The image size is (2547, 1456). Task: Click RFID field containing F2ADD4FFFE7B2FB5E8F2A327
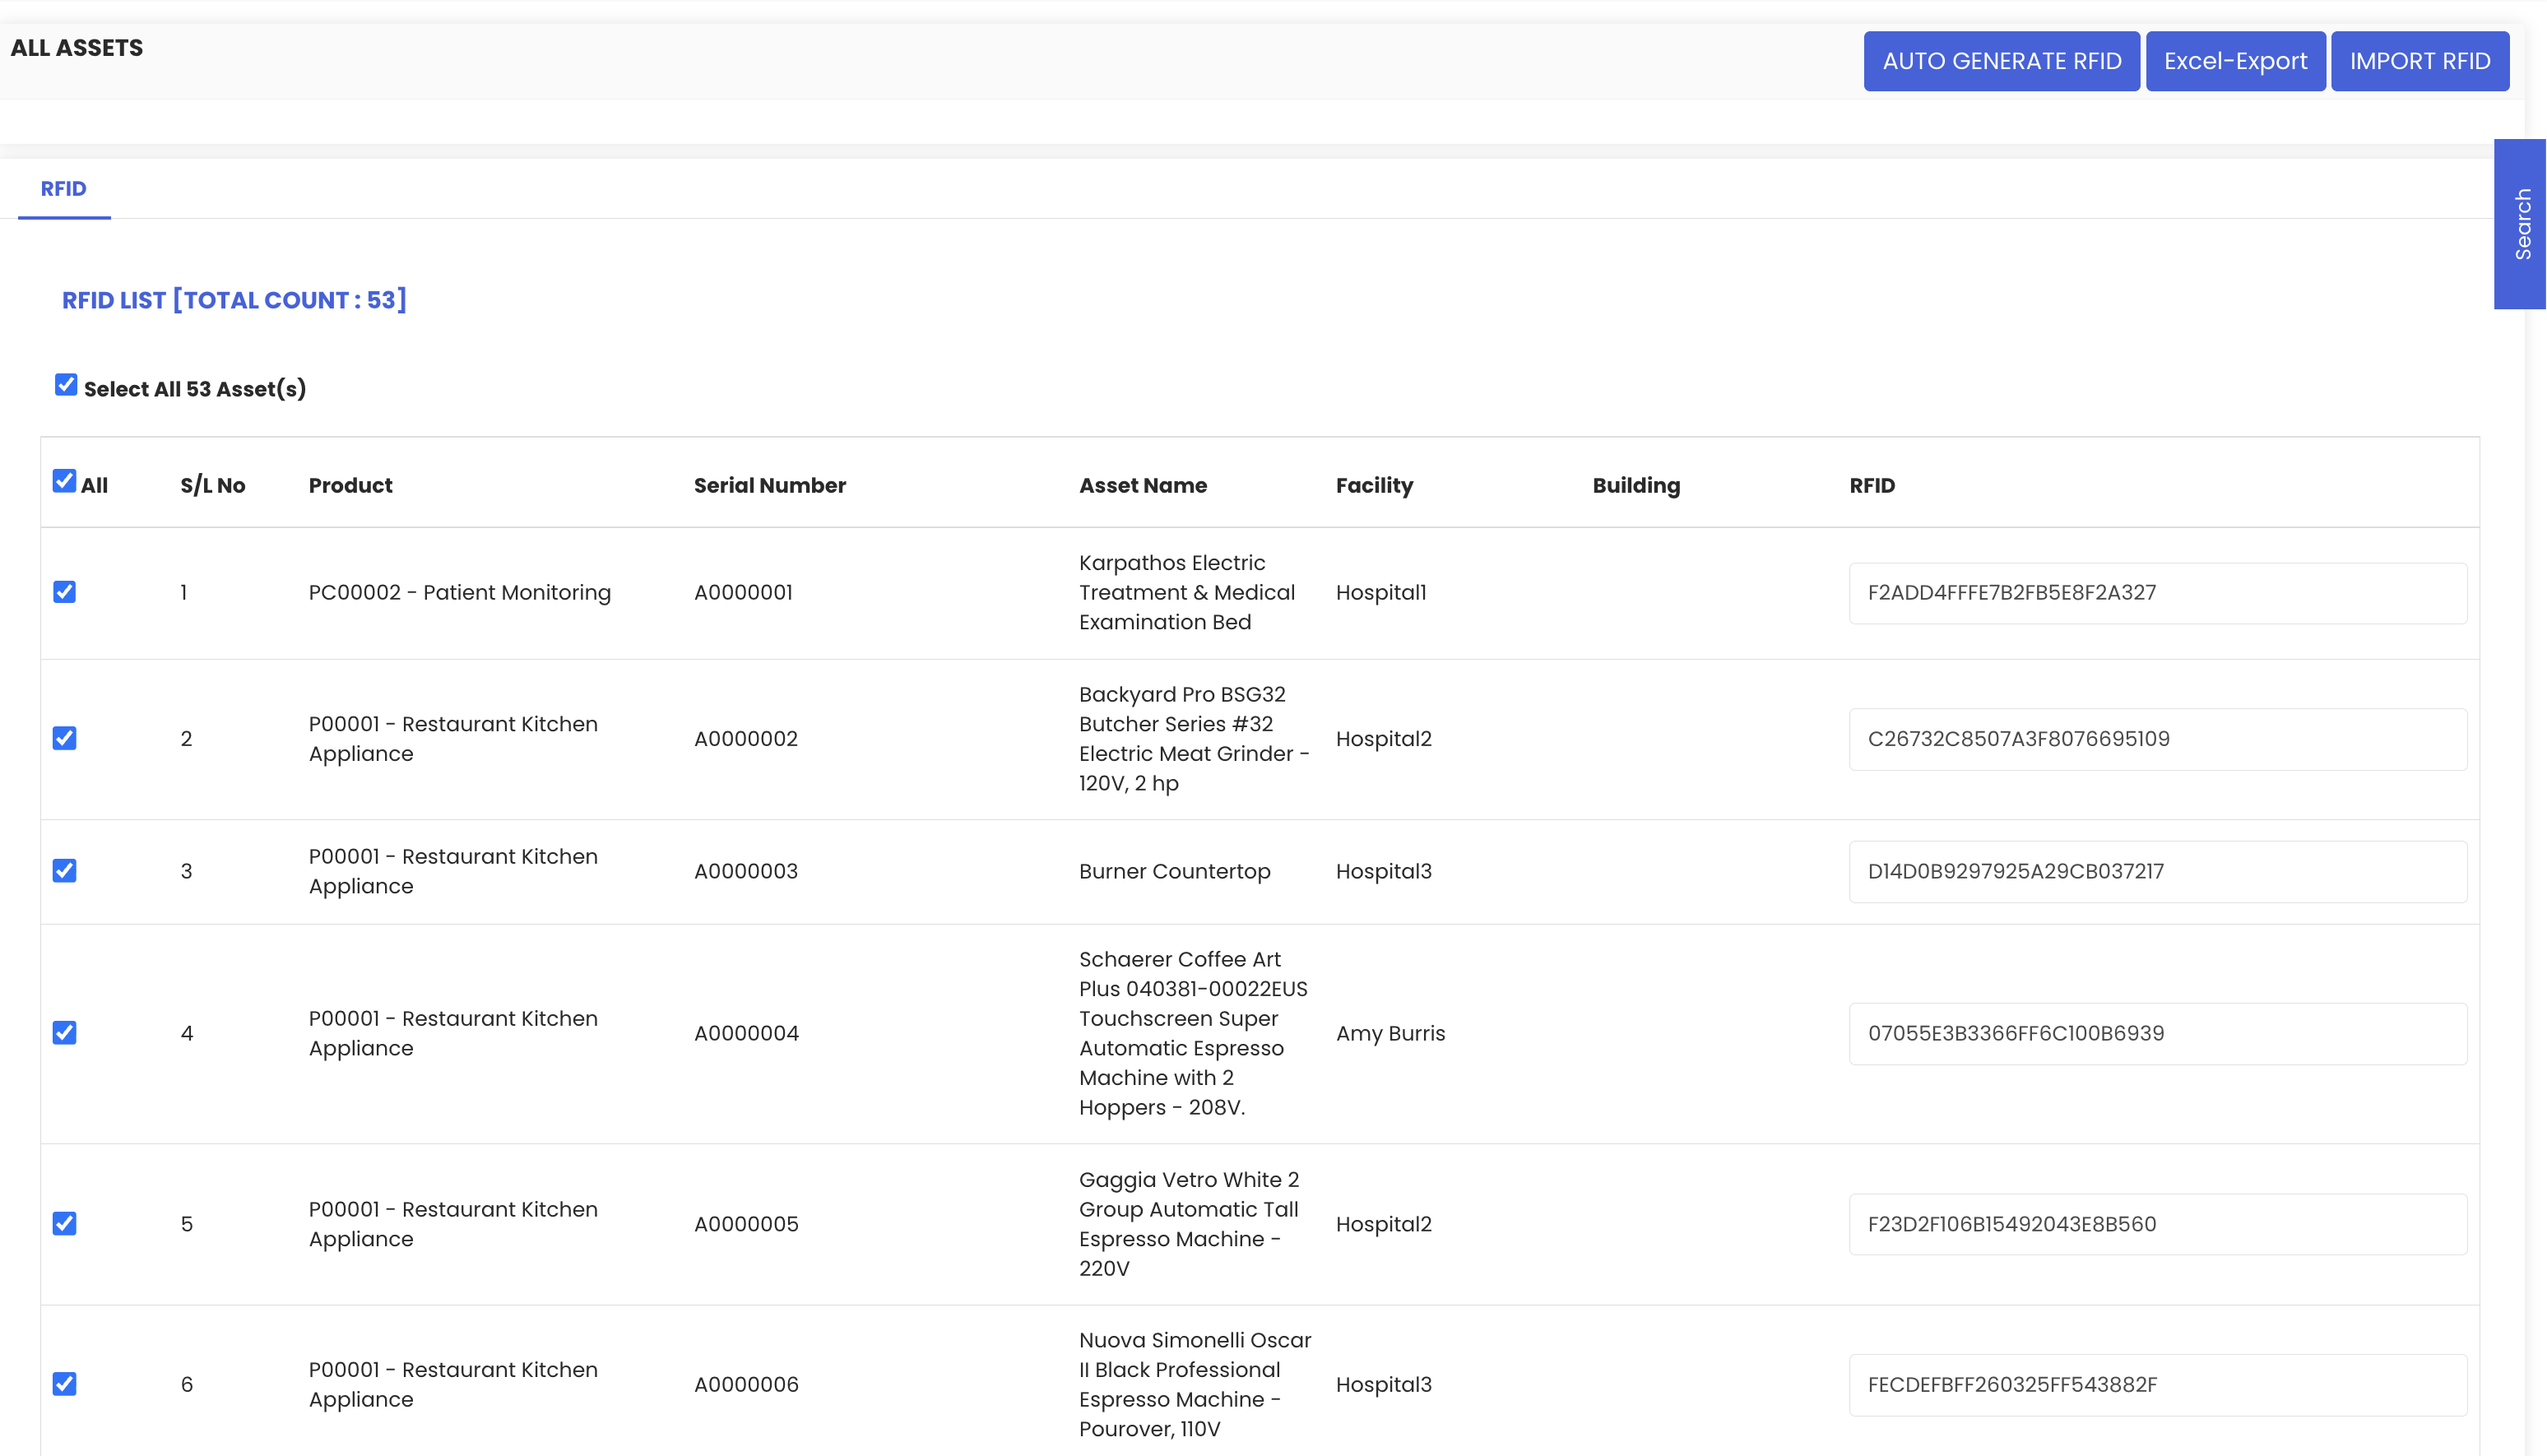2157,593
